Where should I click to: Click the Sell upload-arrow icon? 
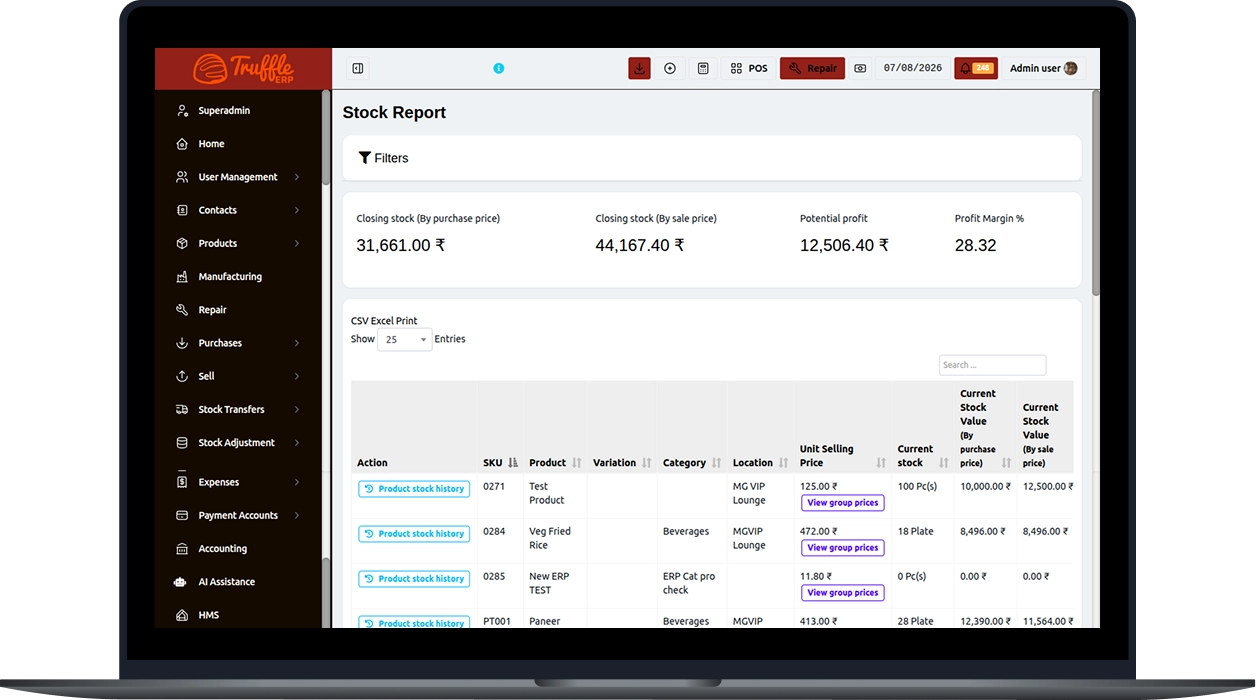182,376
